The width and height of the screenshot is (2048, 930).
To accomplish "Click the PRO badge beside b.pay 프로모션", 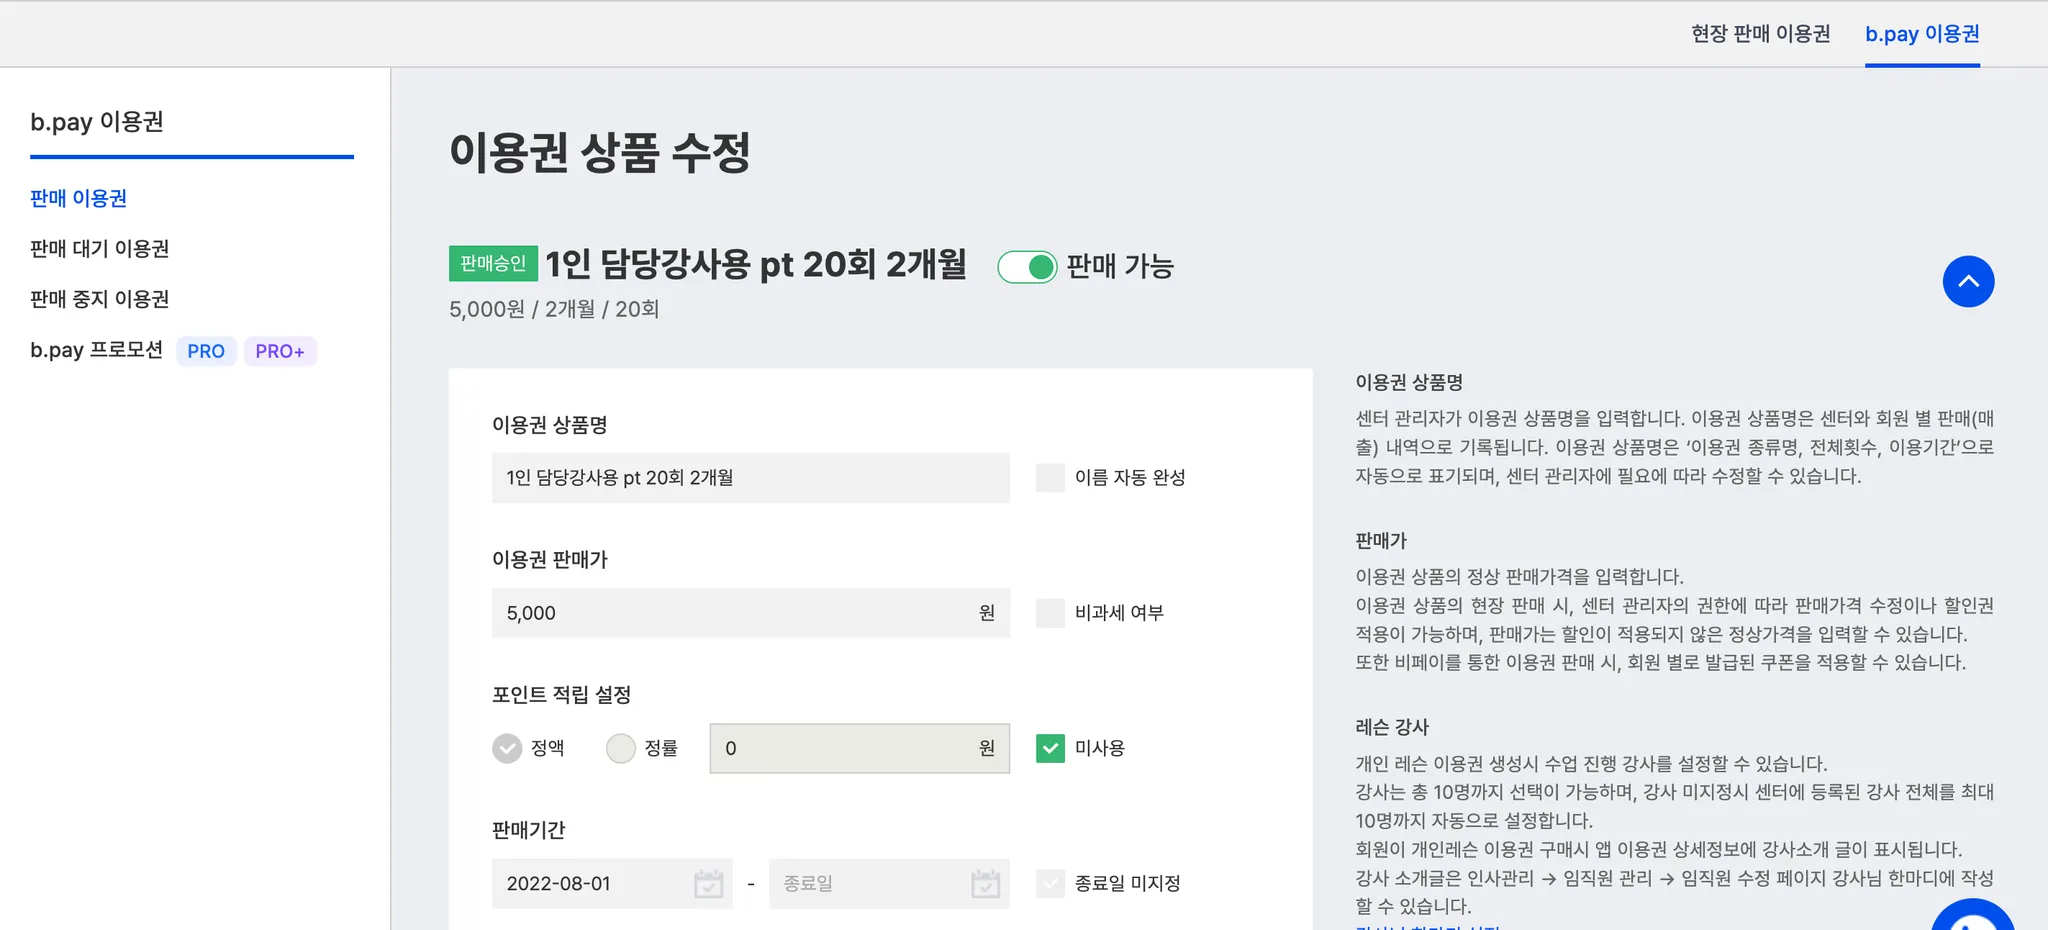I will tap(206, 351).
